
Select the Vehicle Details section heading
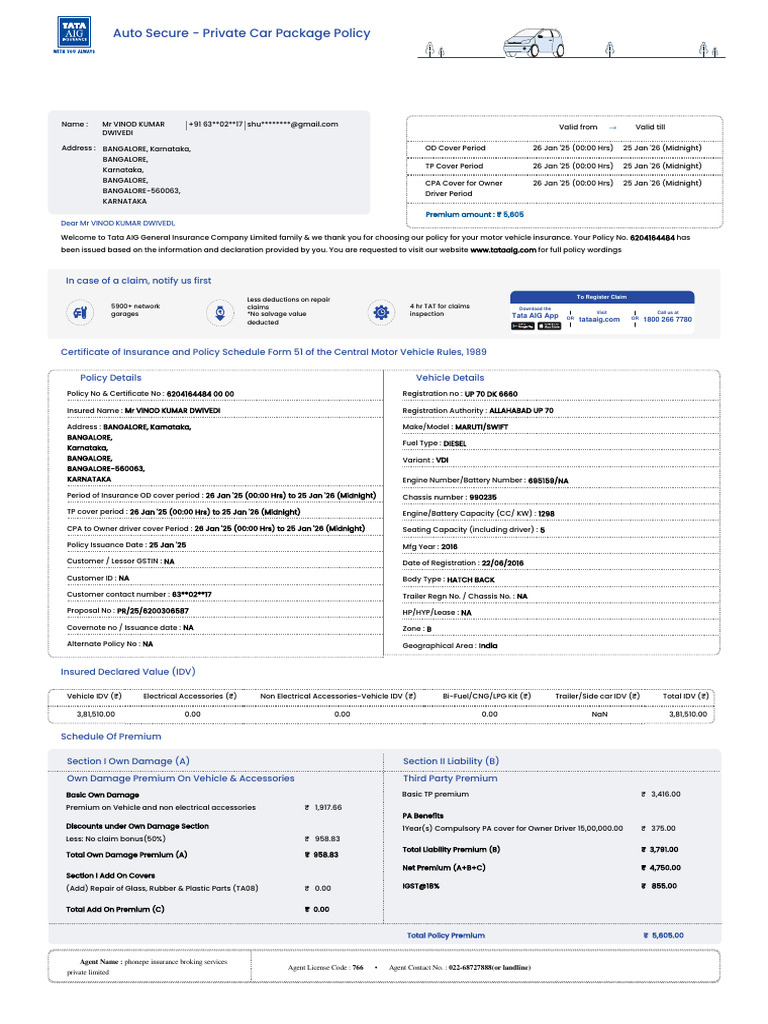[450, 377]
